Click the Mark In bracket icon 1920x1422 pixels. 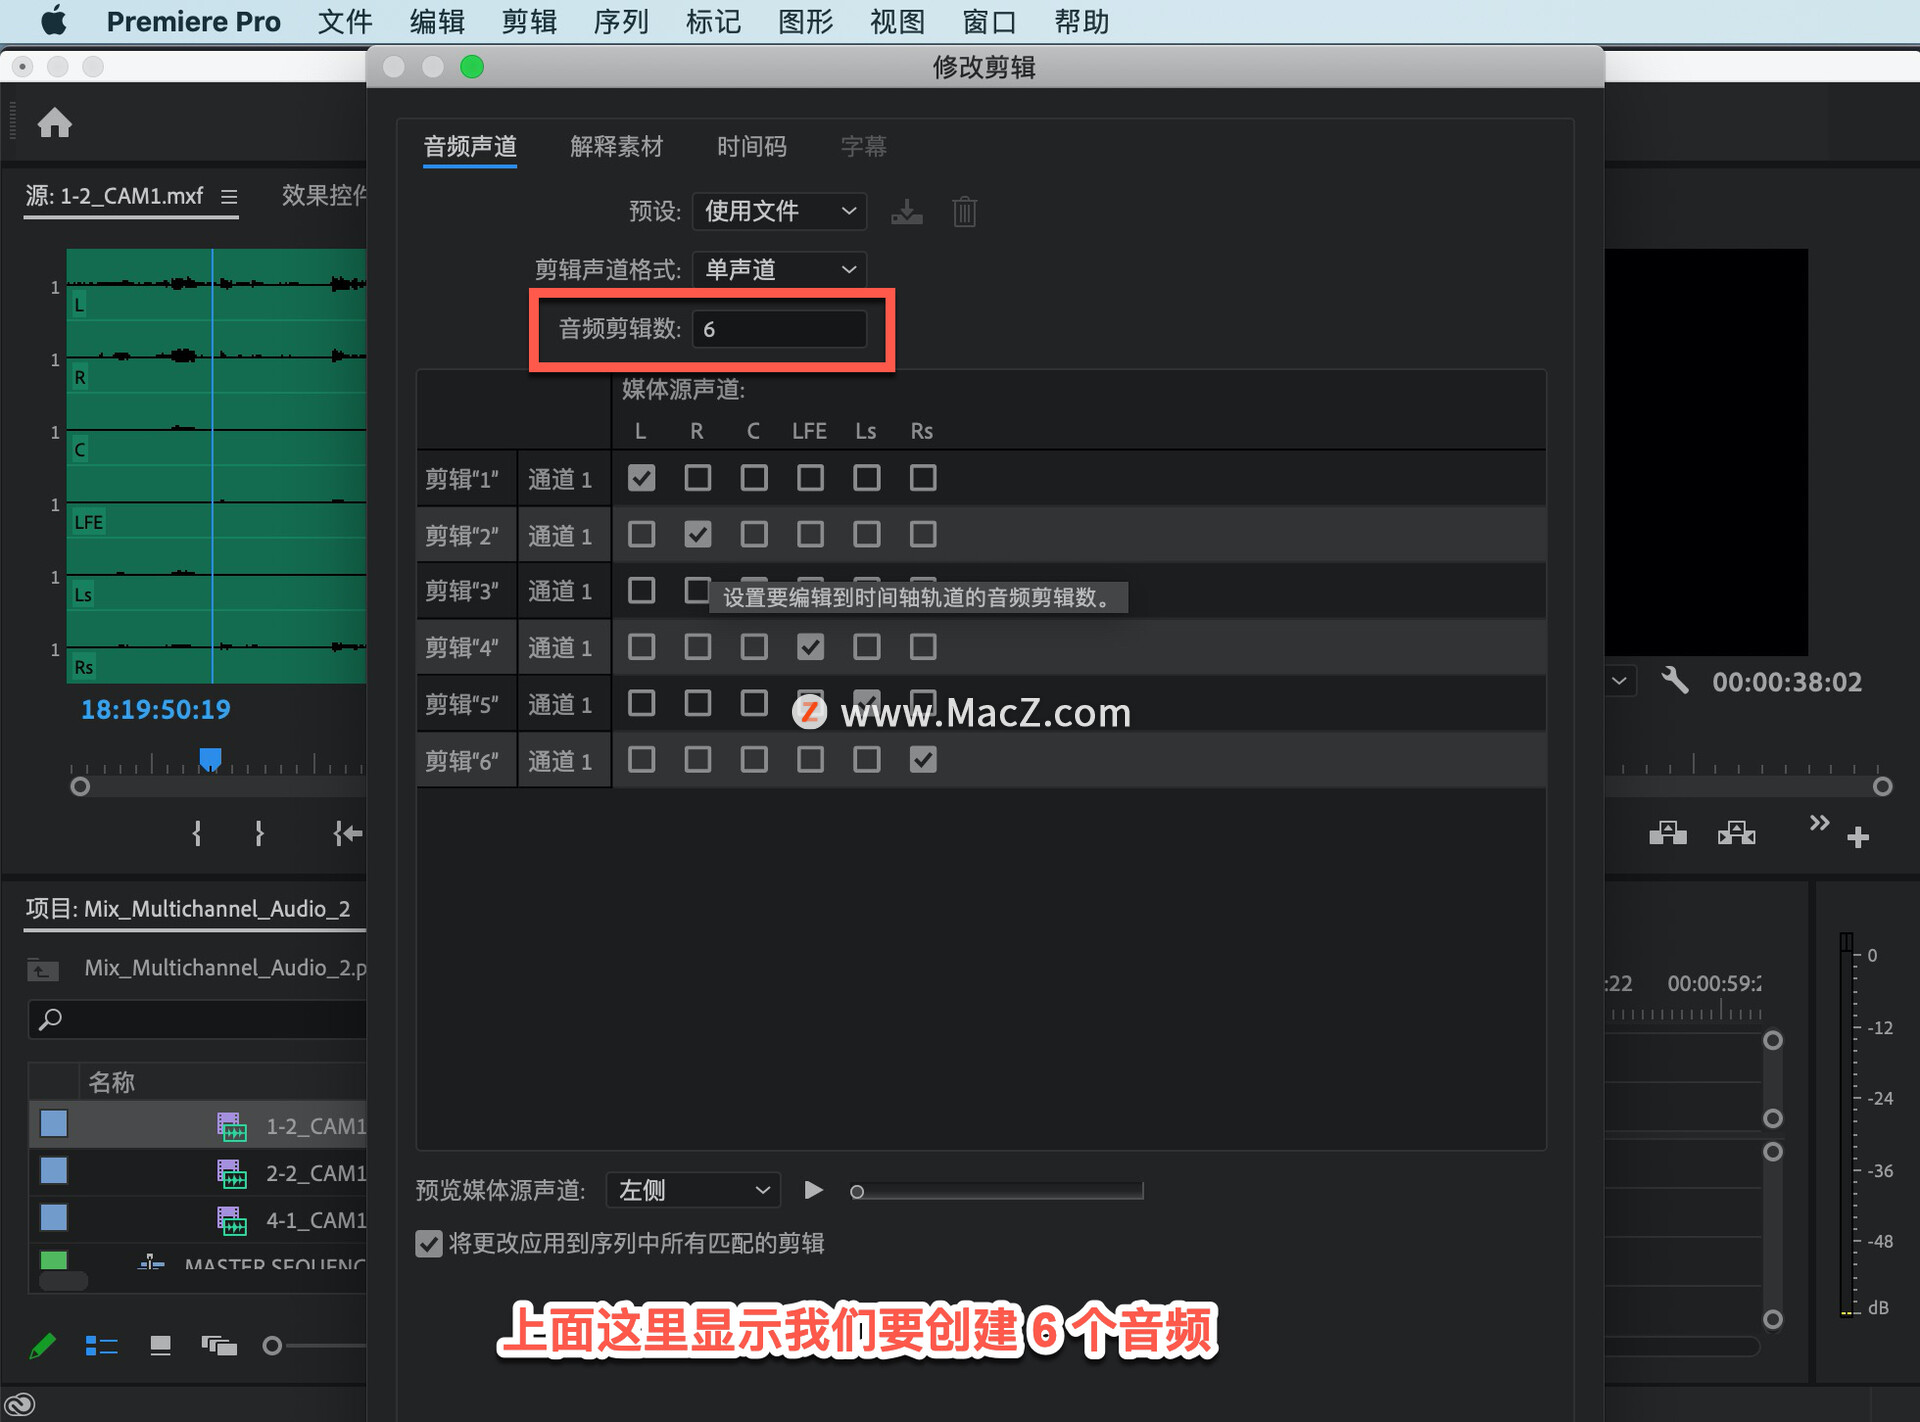(x=197, y=833)
